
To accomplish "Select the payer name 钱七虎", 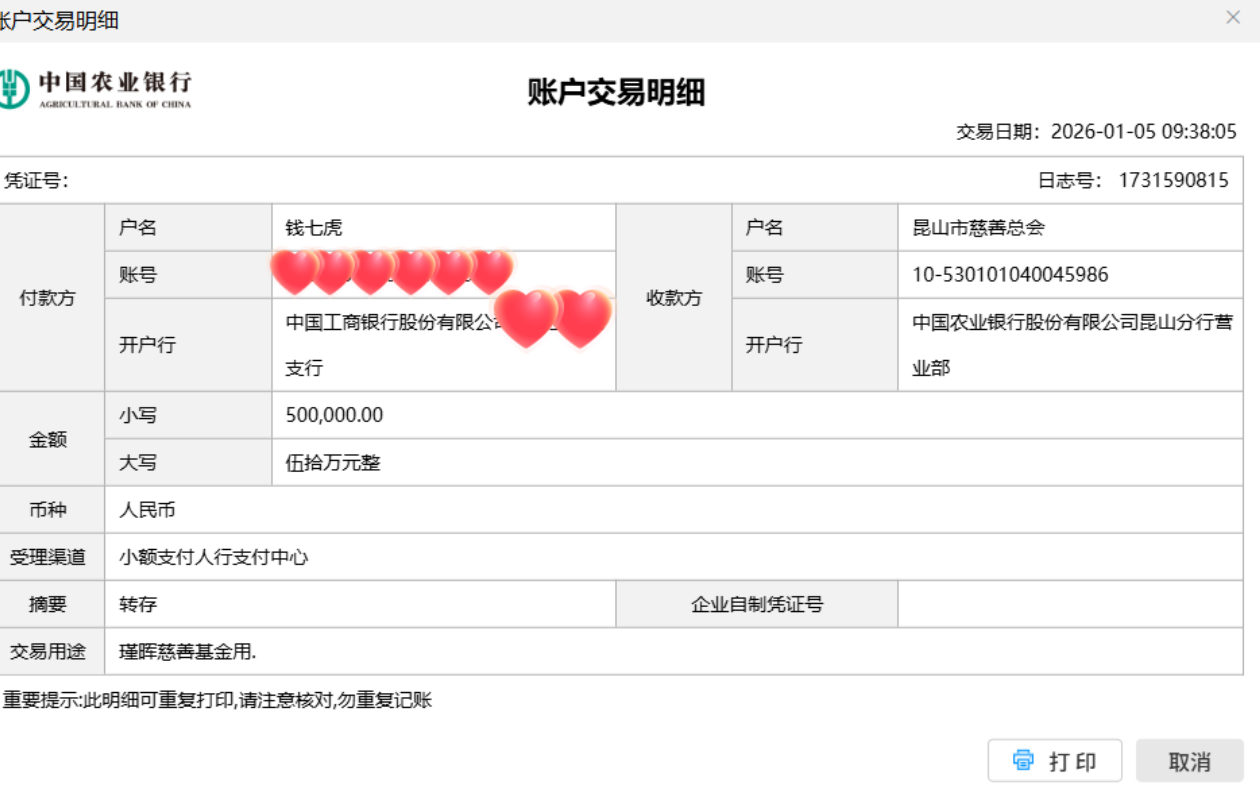I will click(x=314, y=228).
